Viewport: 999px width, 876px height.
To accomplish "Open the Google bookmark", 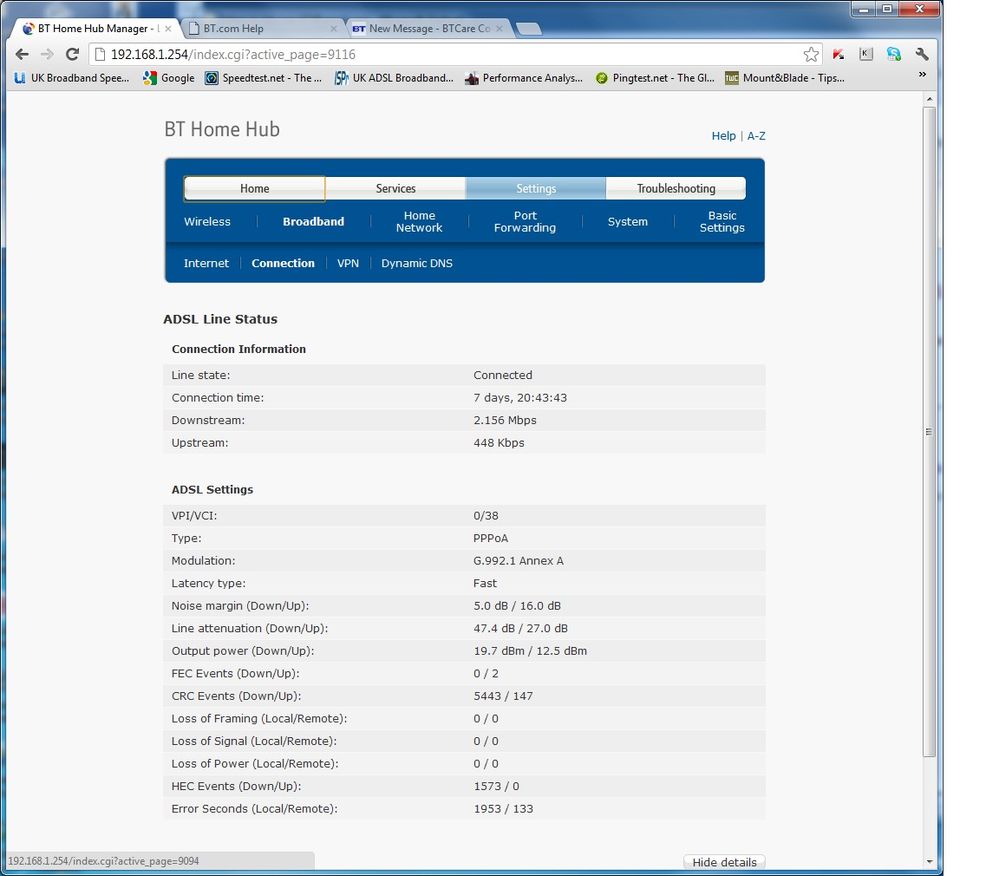I will [169, 78].
